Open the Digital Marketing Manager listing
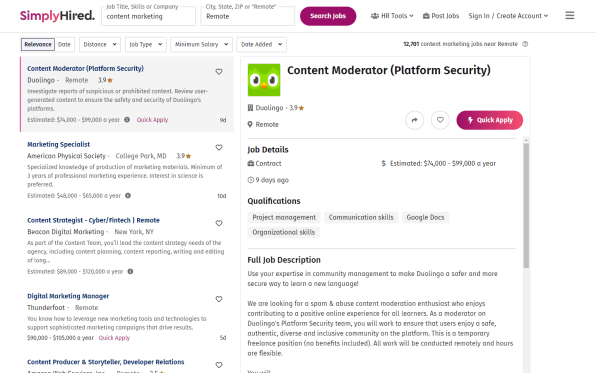Image resolution: width=596 pixels, height=373 pixels. pyautogui.click(x=68, y=296)
